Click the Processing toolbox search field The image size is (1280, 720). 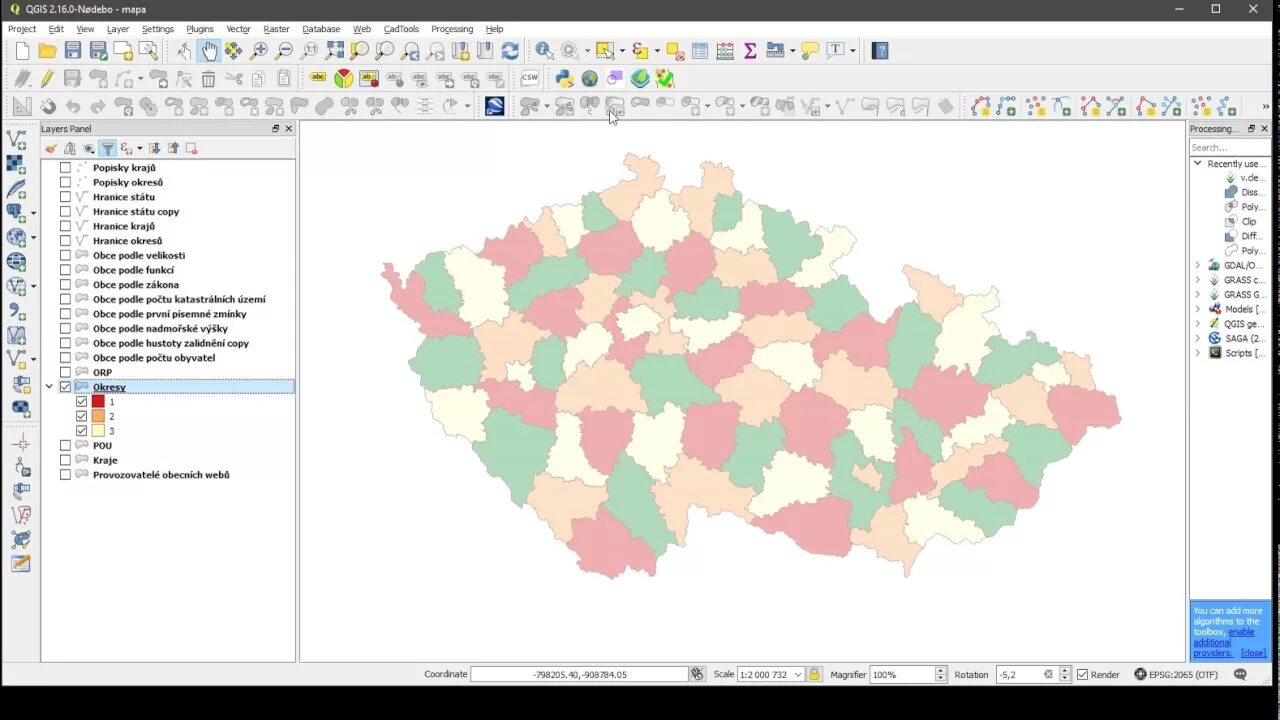[x=1229, y=147]
